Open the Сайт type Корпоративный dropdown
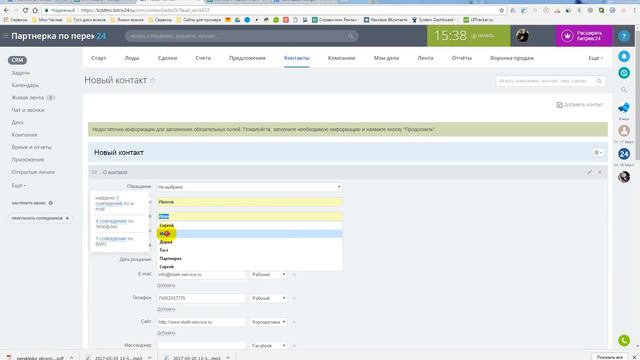The width and height of the screenshot is (640, 360). (268, 322)
